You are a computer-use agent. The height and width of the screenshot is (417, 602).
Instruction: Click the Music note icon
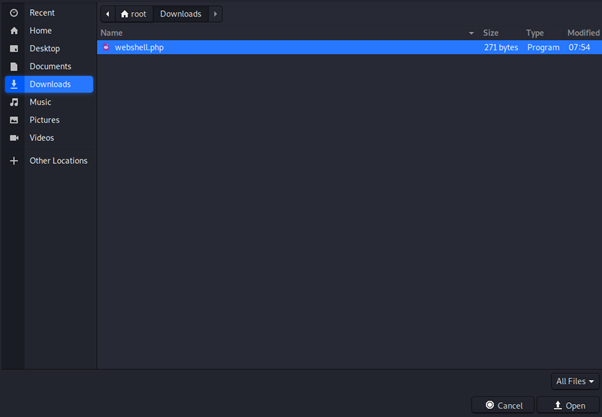click(14, 102)
